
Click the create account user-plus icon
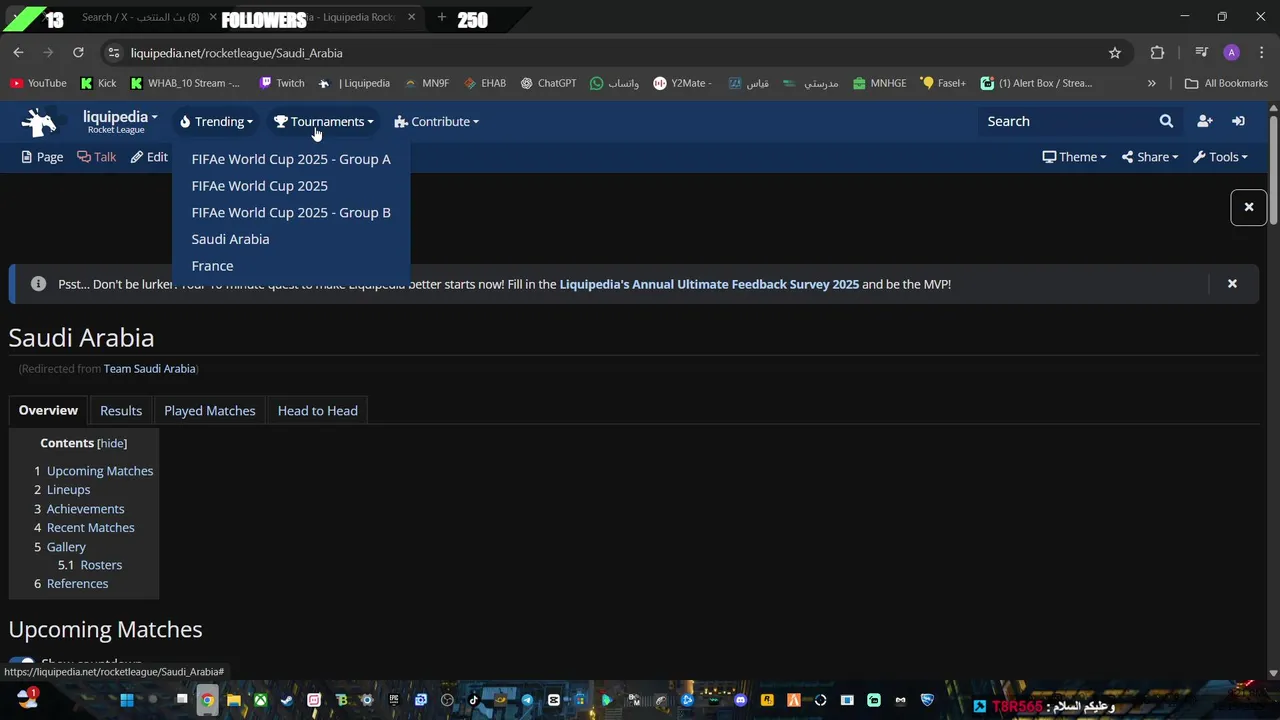click(x=1204, y=121)
